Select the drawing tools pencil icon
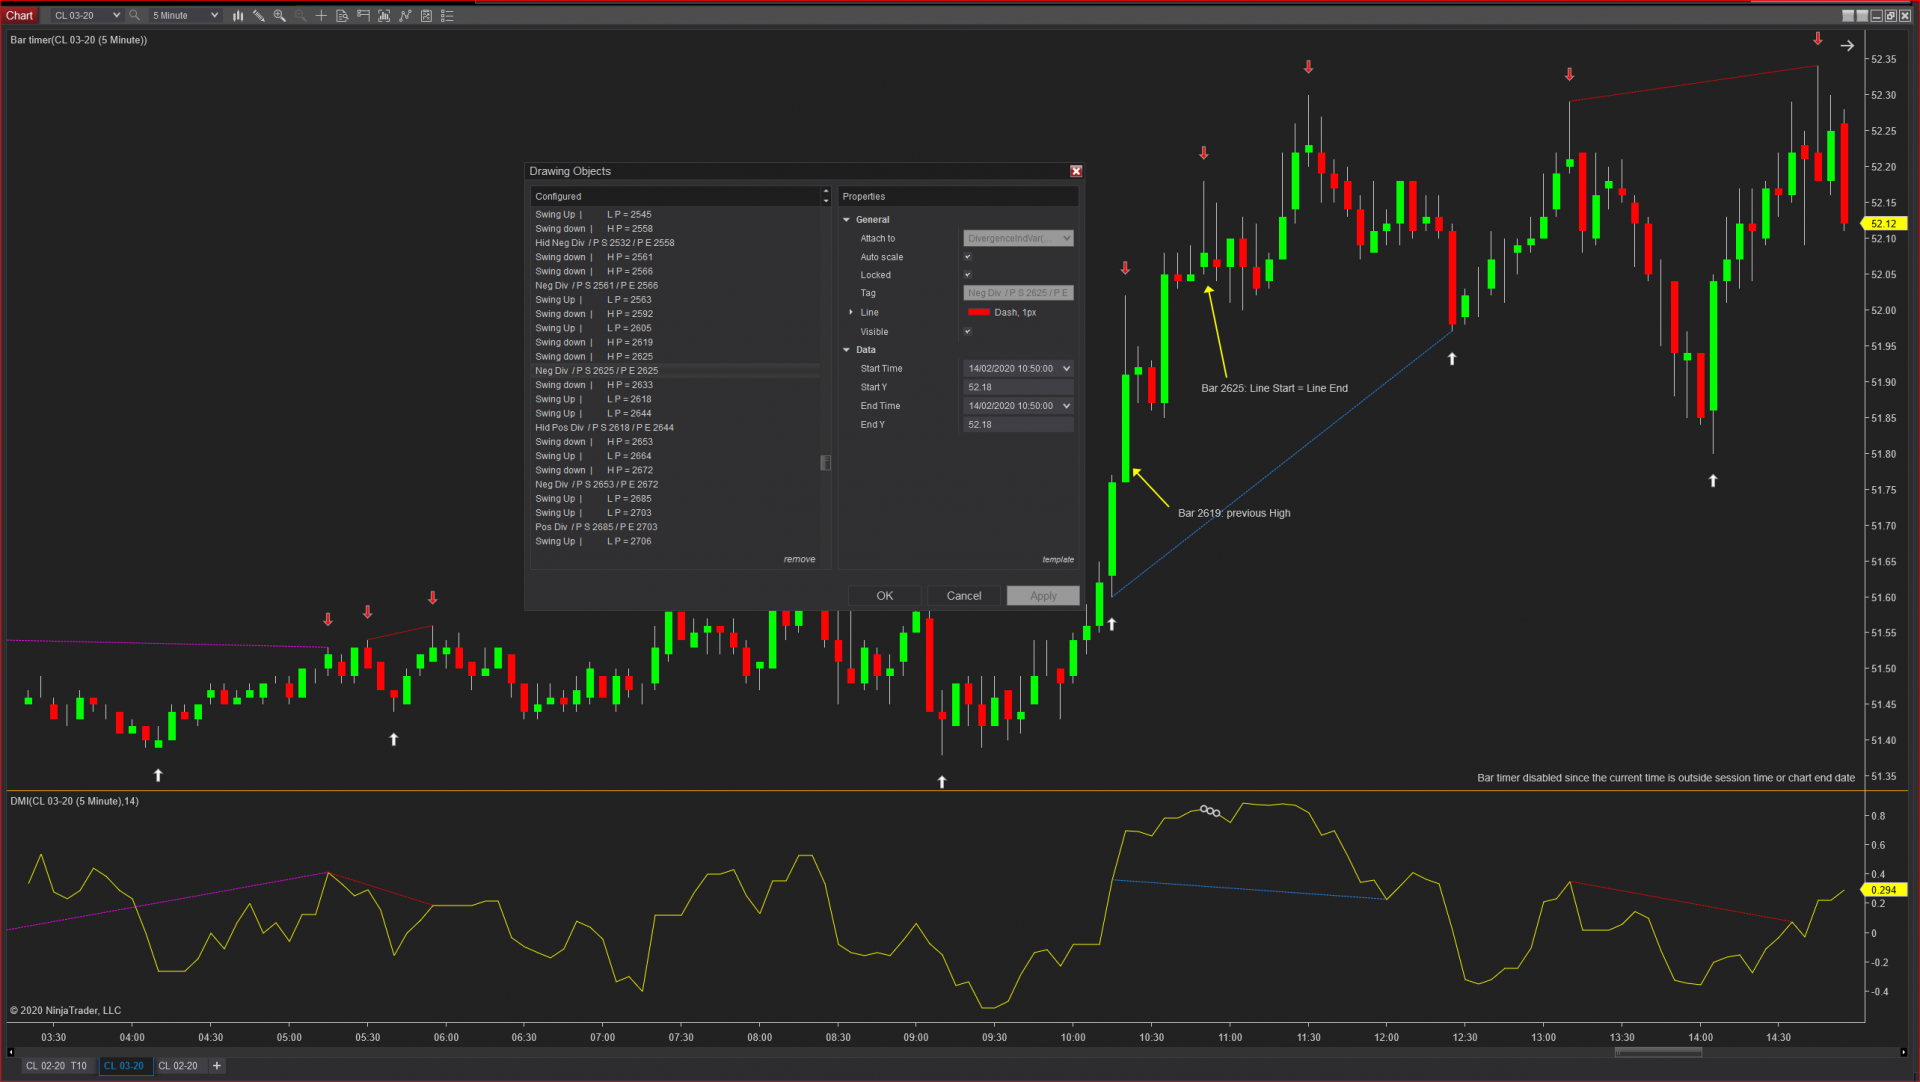The width and height of the screenshot is (1920, 1082). tap(259, 16)
